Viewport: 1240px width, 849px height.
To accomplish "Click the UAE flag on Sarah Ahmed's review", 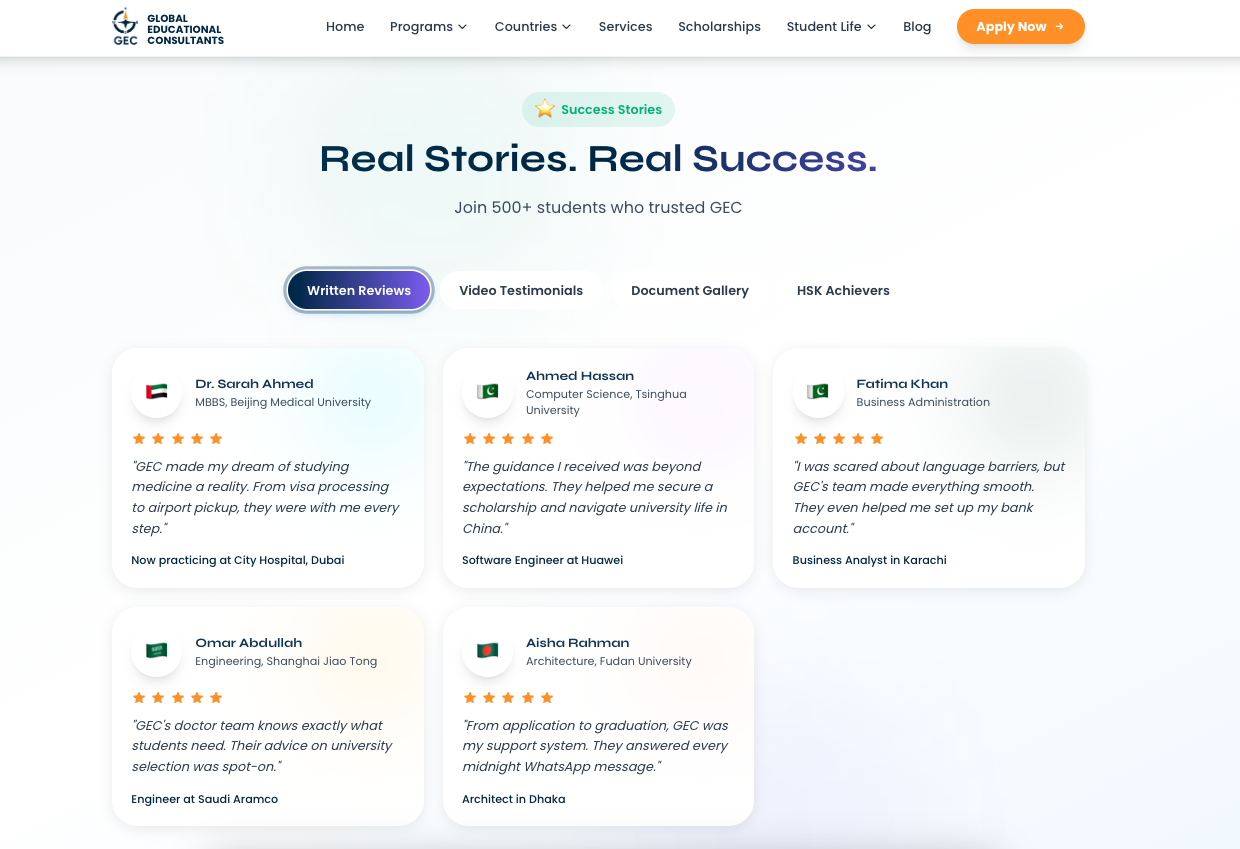I will 157,392.
